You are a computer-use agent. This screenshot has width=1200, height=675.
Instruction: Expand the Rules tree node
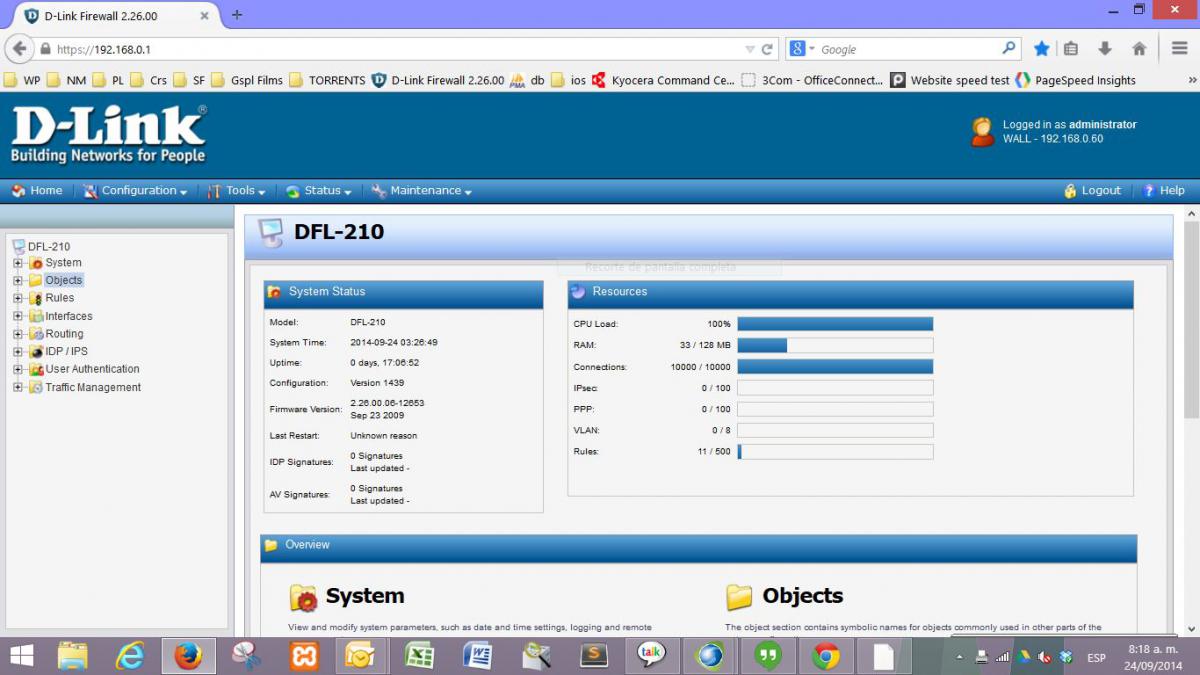click(x=17, y=298)
